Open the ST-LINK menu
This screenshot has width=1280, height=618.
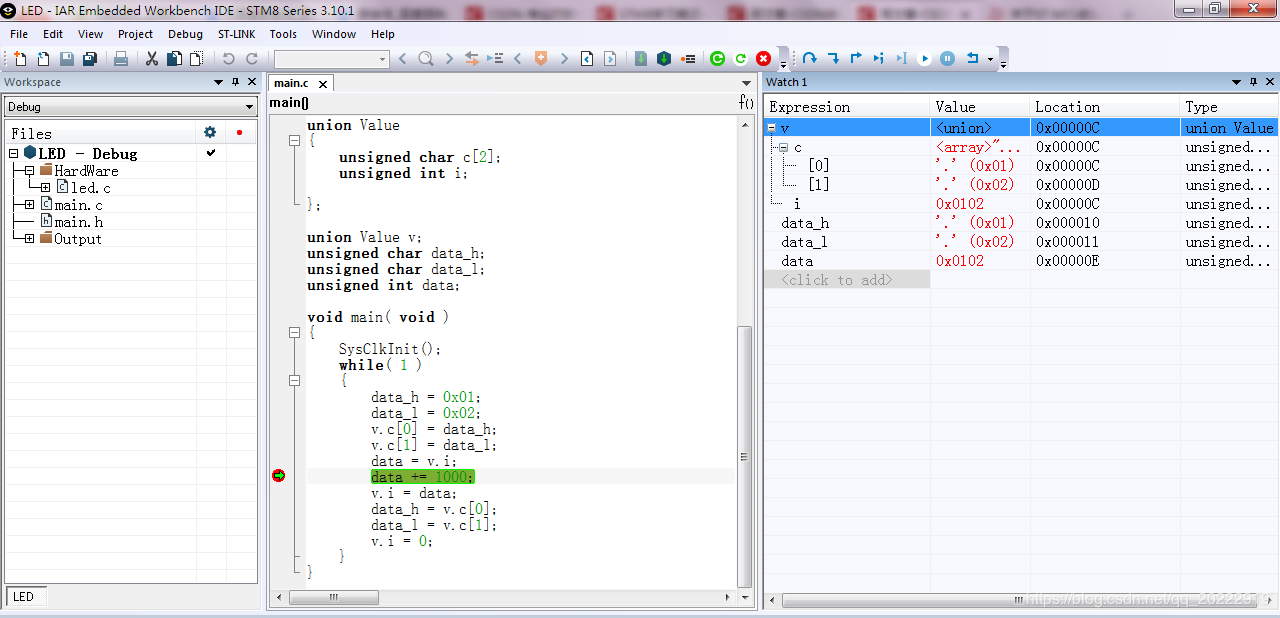(x=236, y=34)
